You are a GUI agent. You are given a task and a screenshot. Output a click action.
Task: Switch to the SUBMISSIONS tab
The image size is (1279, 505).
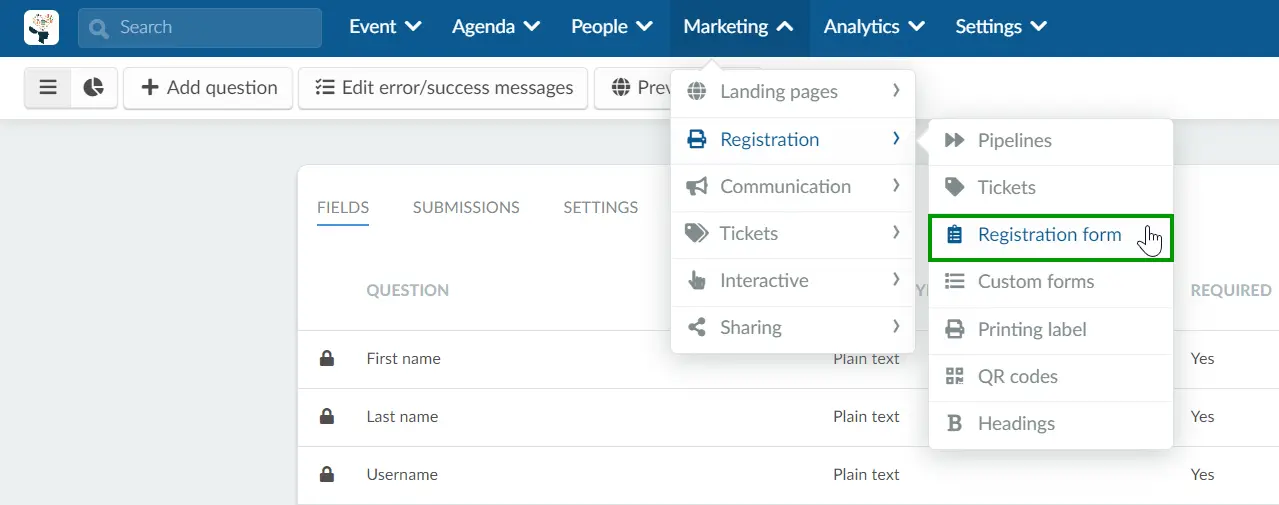(466, 208)
